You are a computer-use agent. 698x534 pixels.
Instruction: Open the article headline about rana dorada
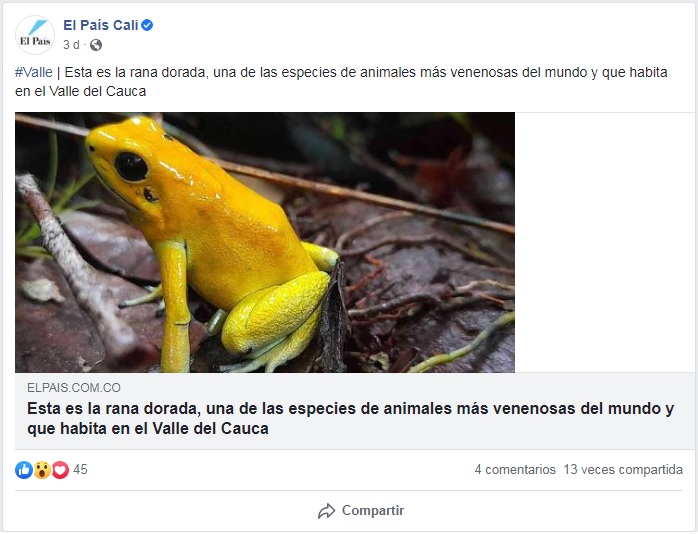pos(350,418)
